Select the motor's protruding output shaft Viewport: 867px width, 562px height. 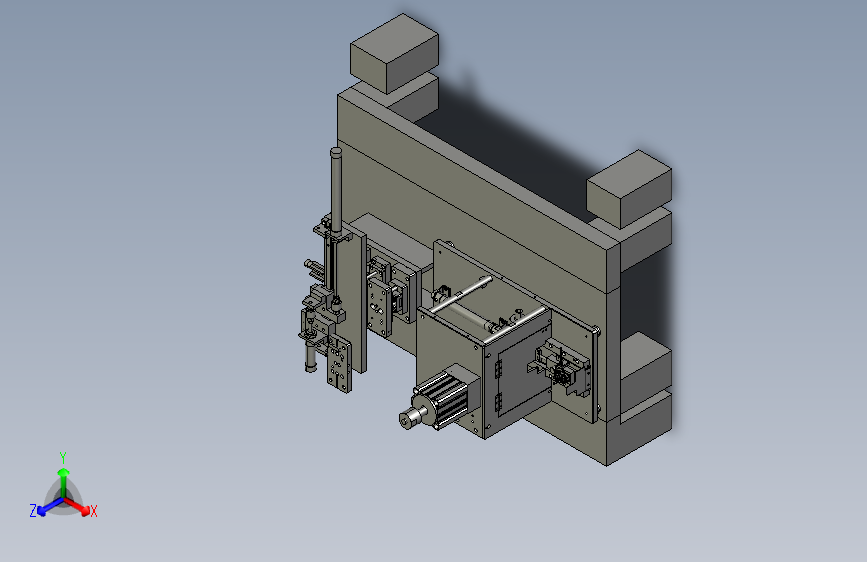(x=410, y=418)
